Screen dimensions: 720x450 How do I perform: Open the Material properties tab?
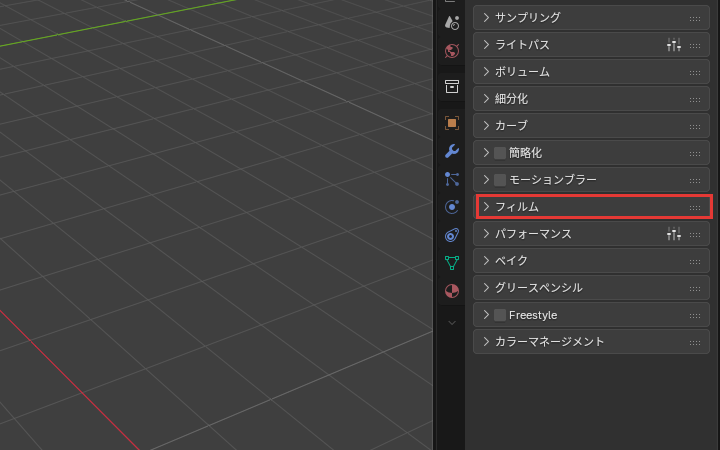tap(452, 291)
